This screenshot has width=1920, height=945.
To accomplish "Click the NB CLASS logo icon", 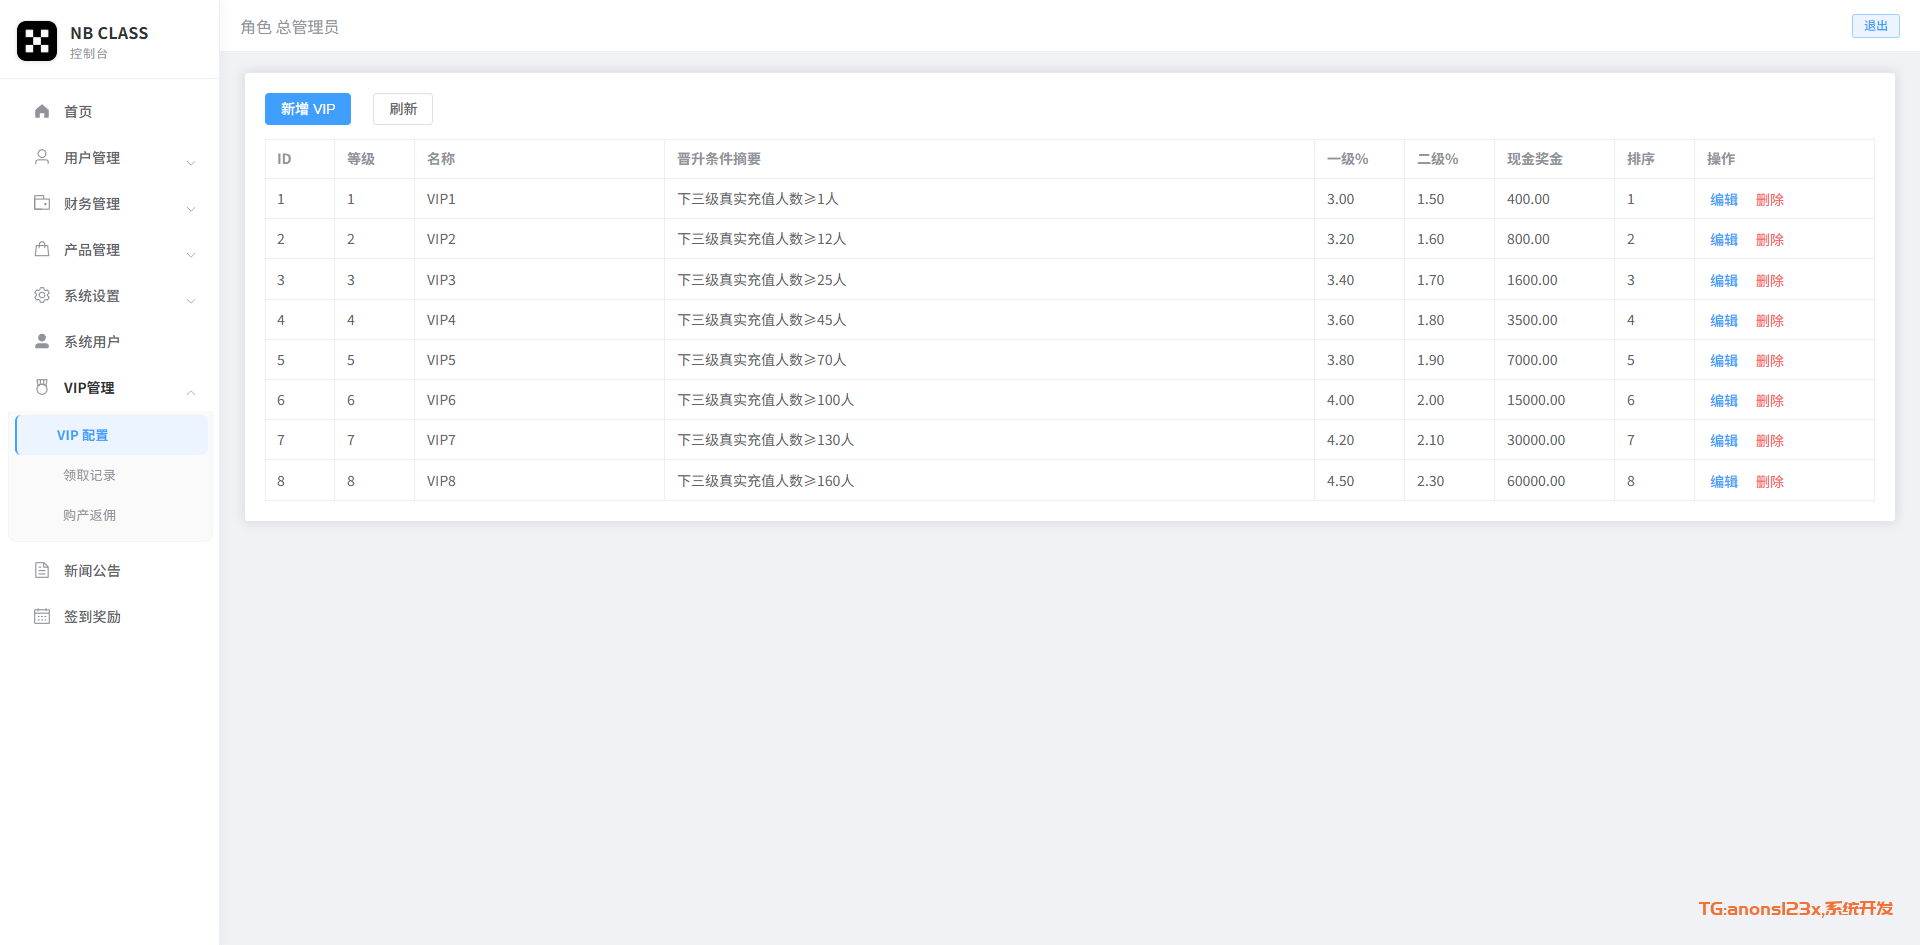I will 37,41.
